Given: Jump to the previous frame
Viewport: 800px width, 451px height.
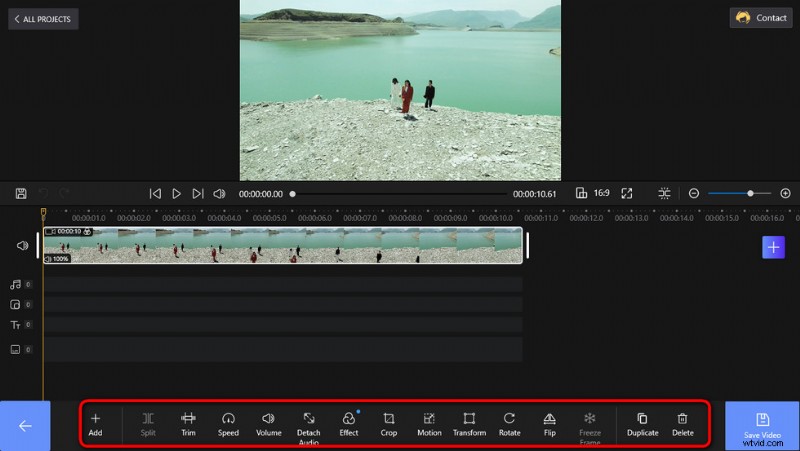Looking at the screenshot, I should click(x=155, y=194).
